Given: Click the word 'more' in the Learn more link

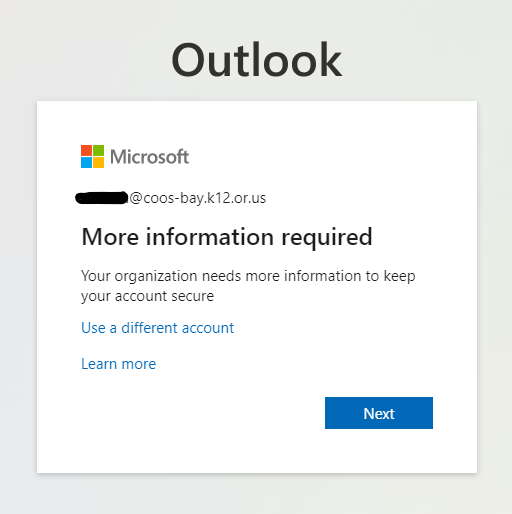Looking at the screenshot, I should click(x=139, y=364).
